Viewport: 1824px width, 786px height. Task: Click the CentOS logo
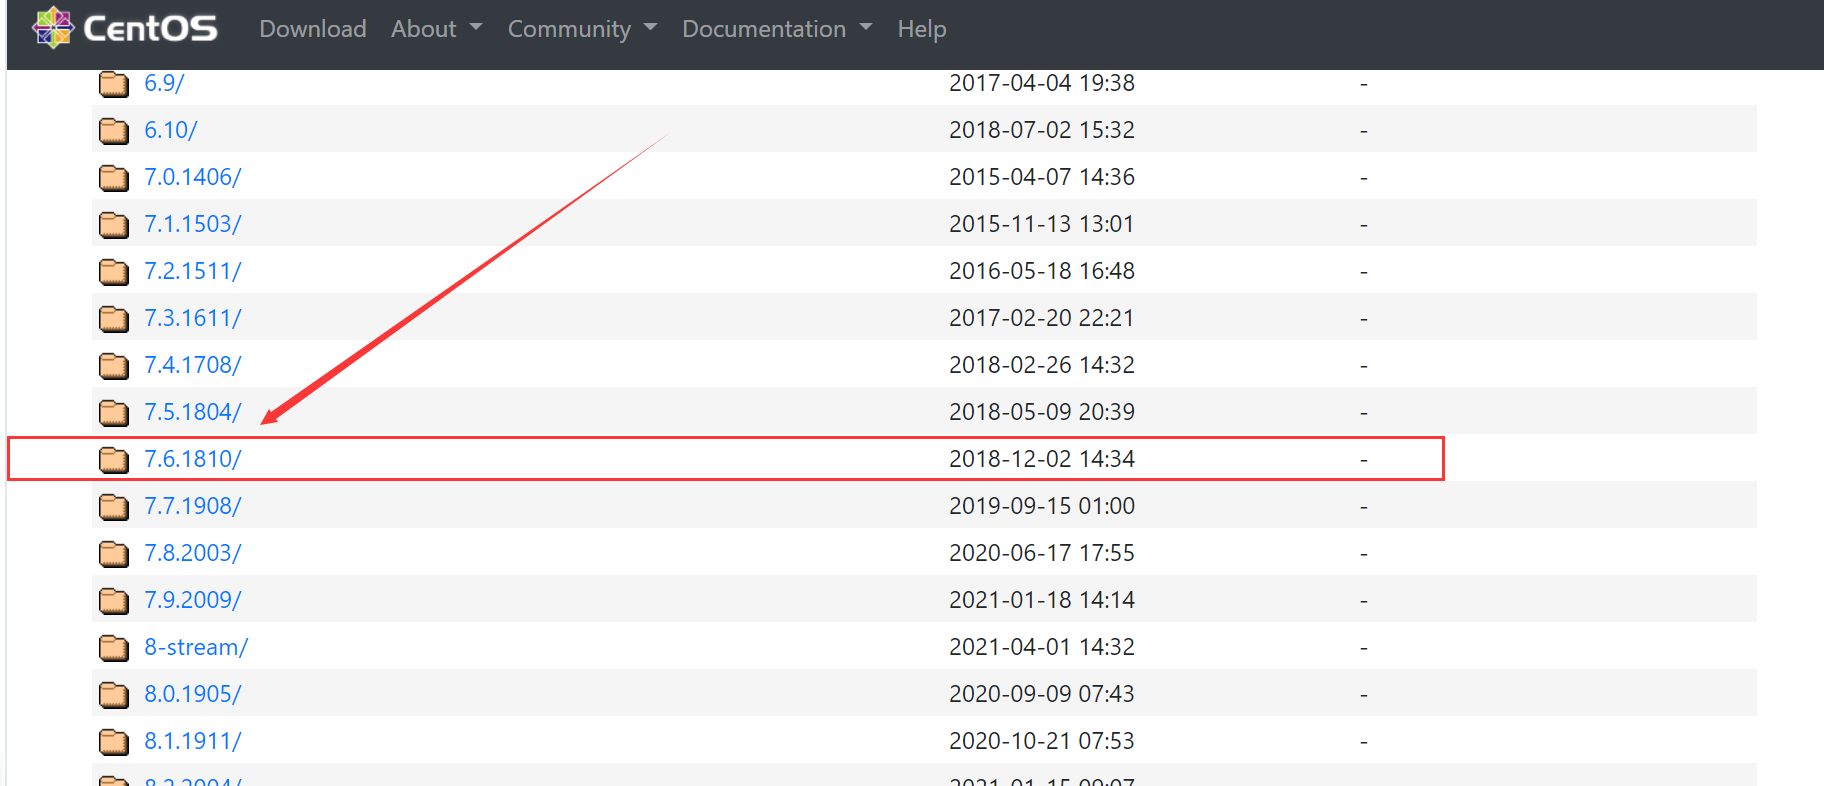(x=125, y=28)
